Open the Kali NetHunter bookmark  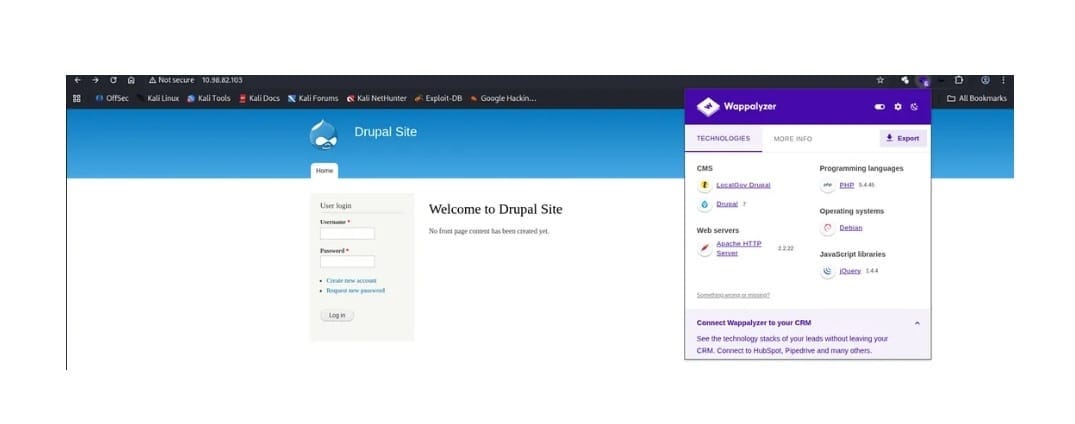376,98
